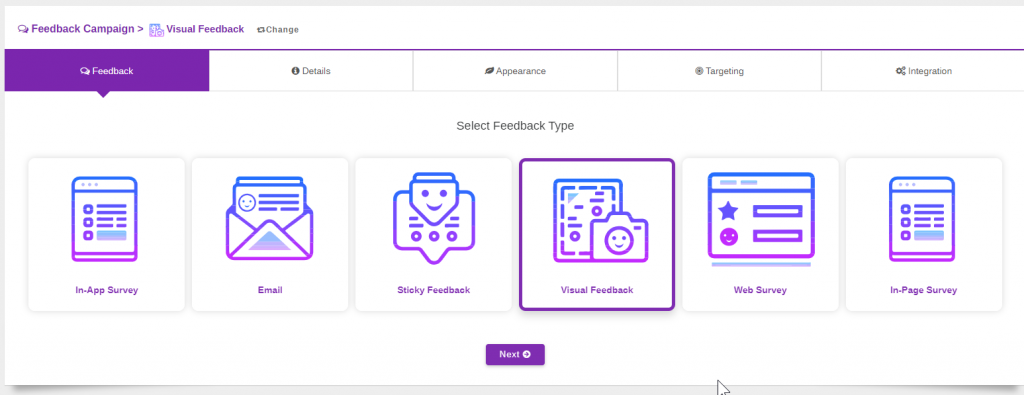Pick the Sticky Feedback speech bubble icon
1024x395 pixels.
(x=434, y=219)
